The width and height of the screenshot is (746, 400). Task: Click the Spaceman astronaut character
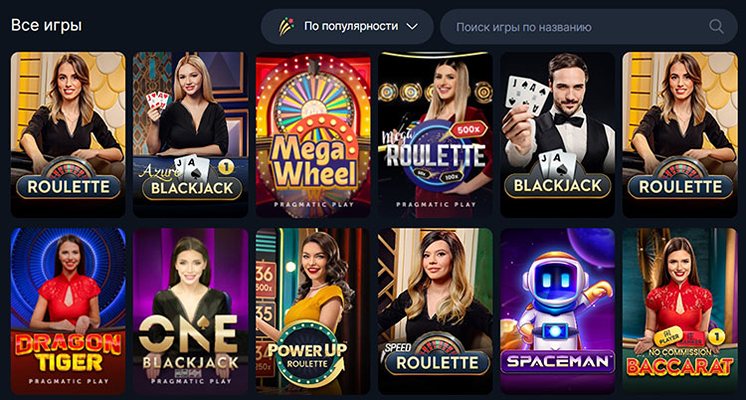point(556,296)
